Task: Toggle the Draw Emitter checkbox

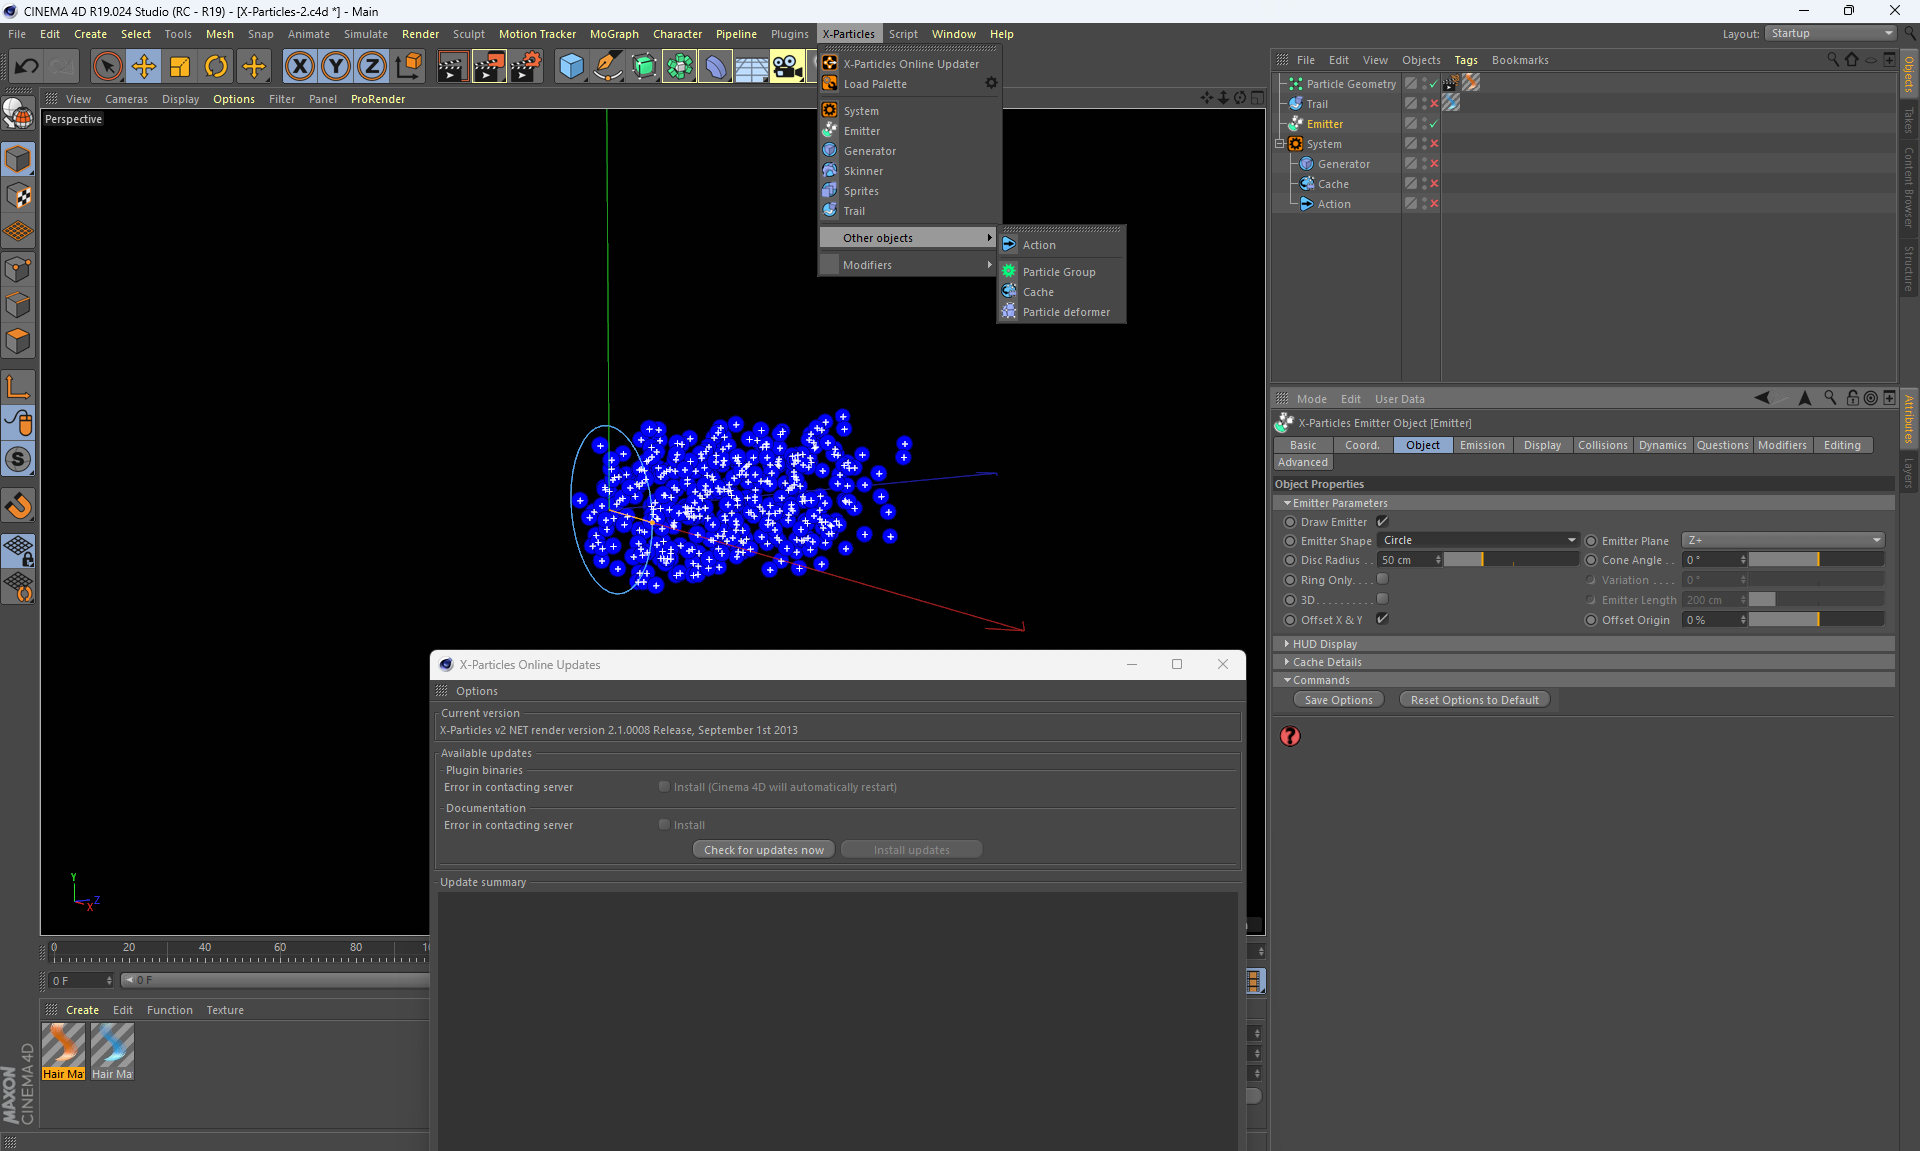Action: click(x=1382, y=522)
